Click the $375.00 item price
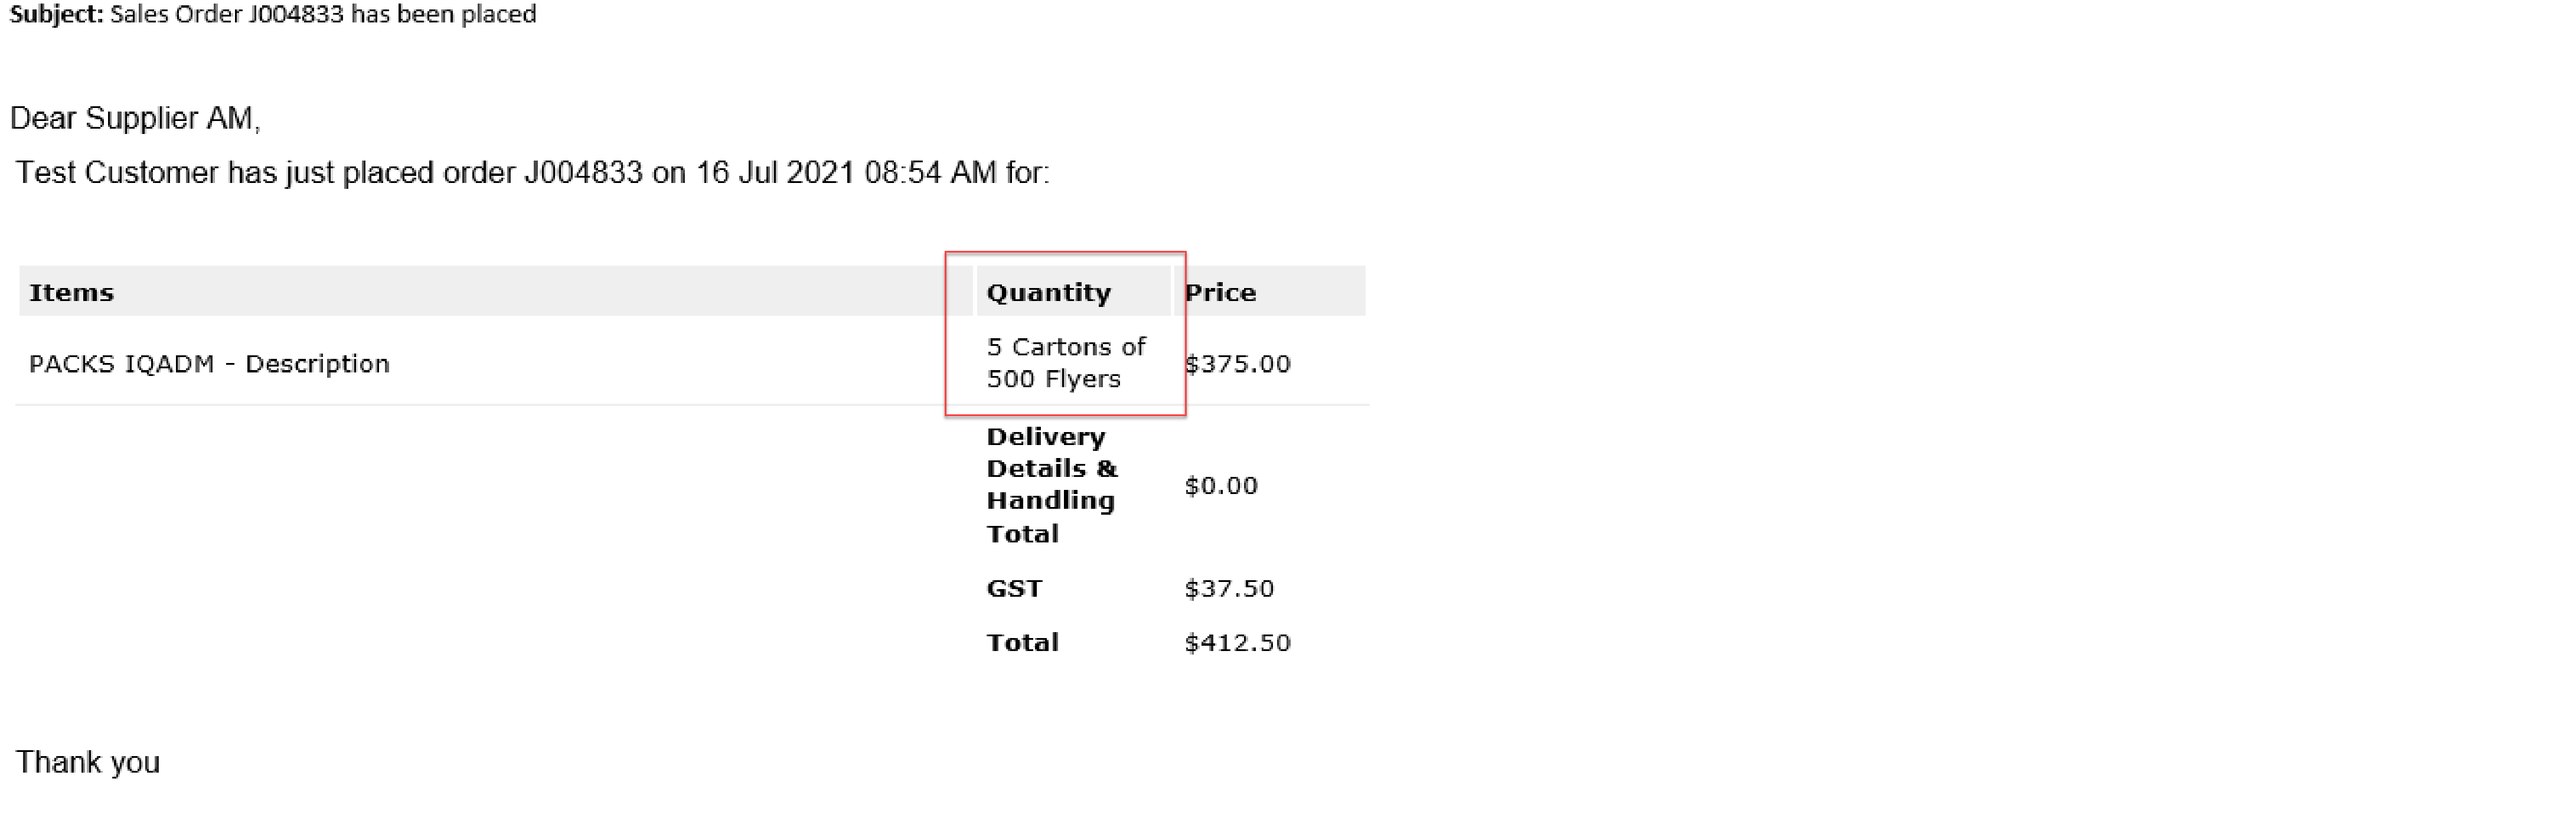2576x834 pixels. (x=1237, y=363)
